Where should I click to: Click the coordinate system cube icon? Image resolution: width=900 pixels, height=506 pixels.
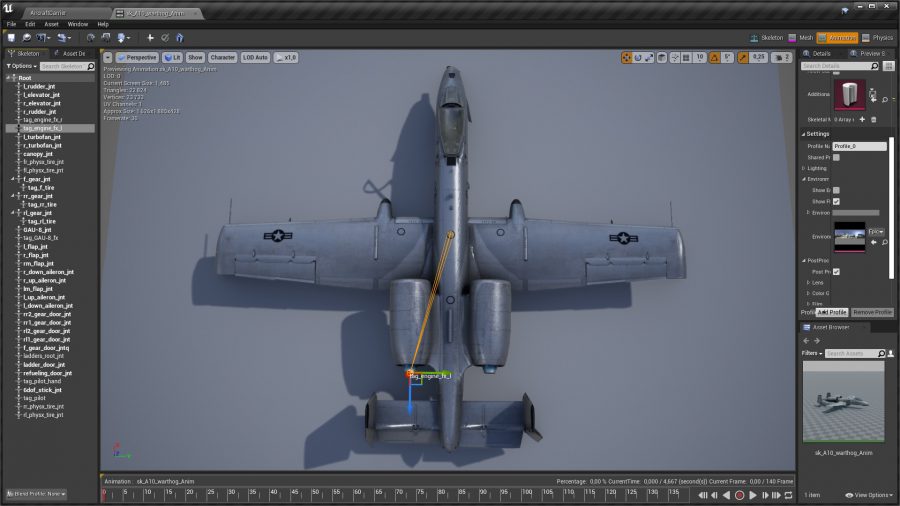662,57
